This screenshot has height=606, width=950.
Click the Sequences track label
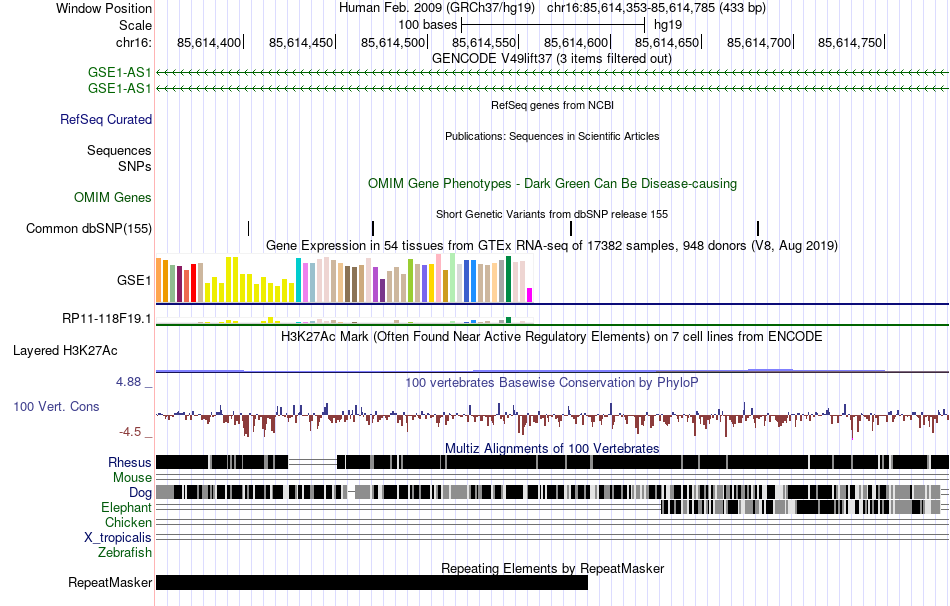click(x=119, y=150)
